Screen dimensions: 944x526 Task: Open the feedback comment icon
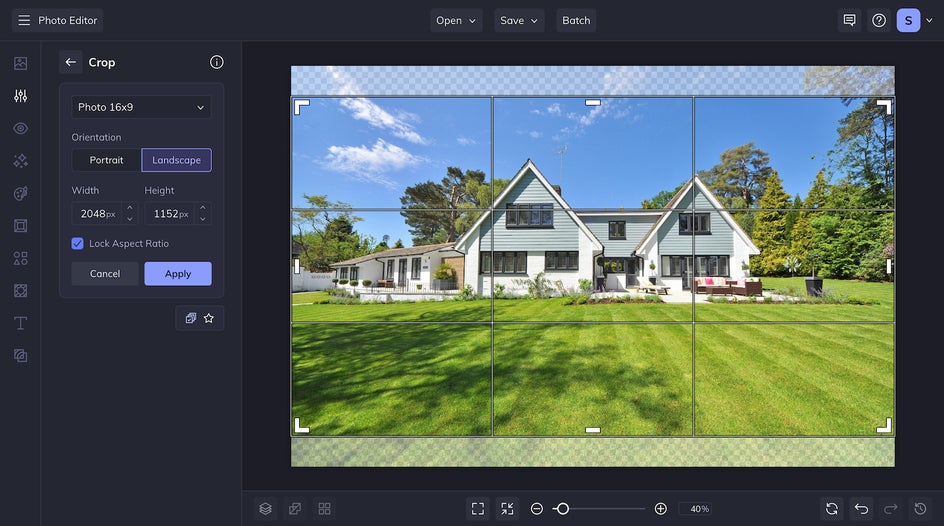[x=849, y=20]
